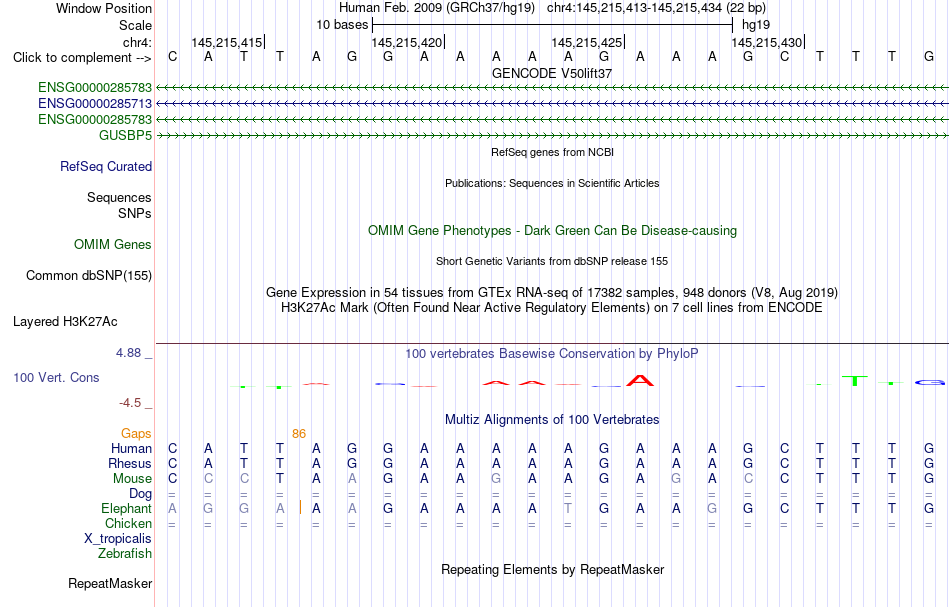Click the 'RefSeq genes from NCBI' title

pyautogui.click(x=552, y=153)
